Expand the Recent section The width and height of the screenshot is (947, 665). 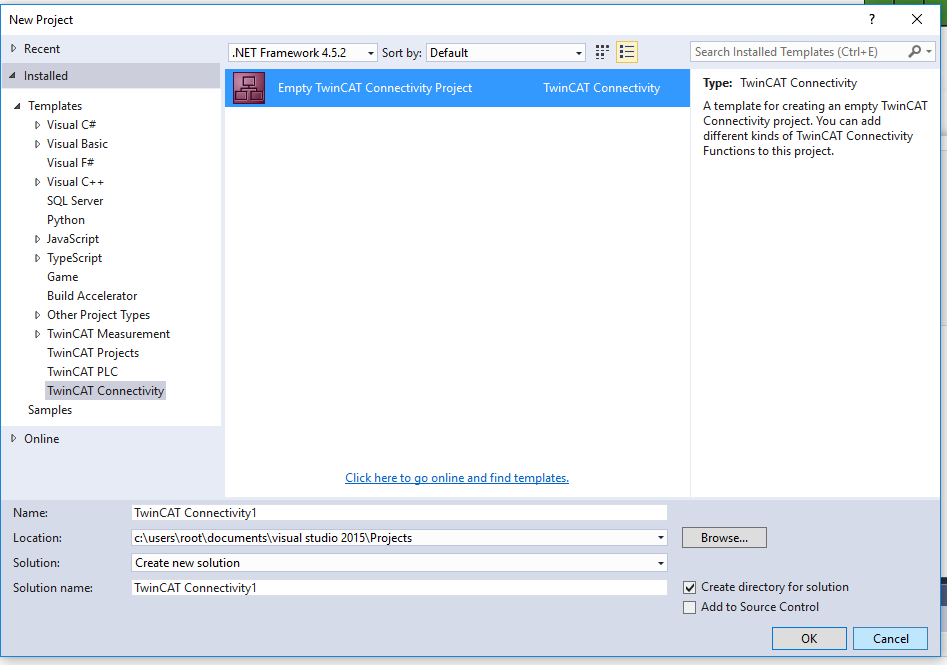(13, 48)
